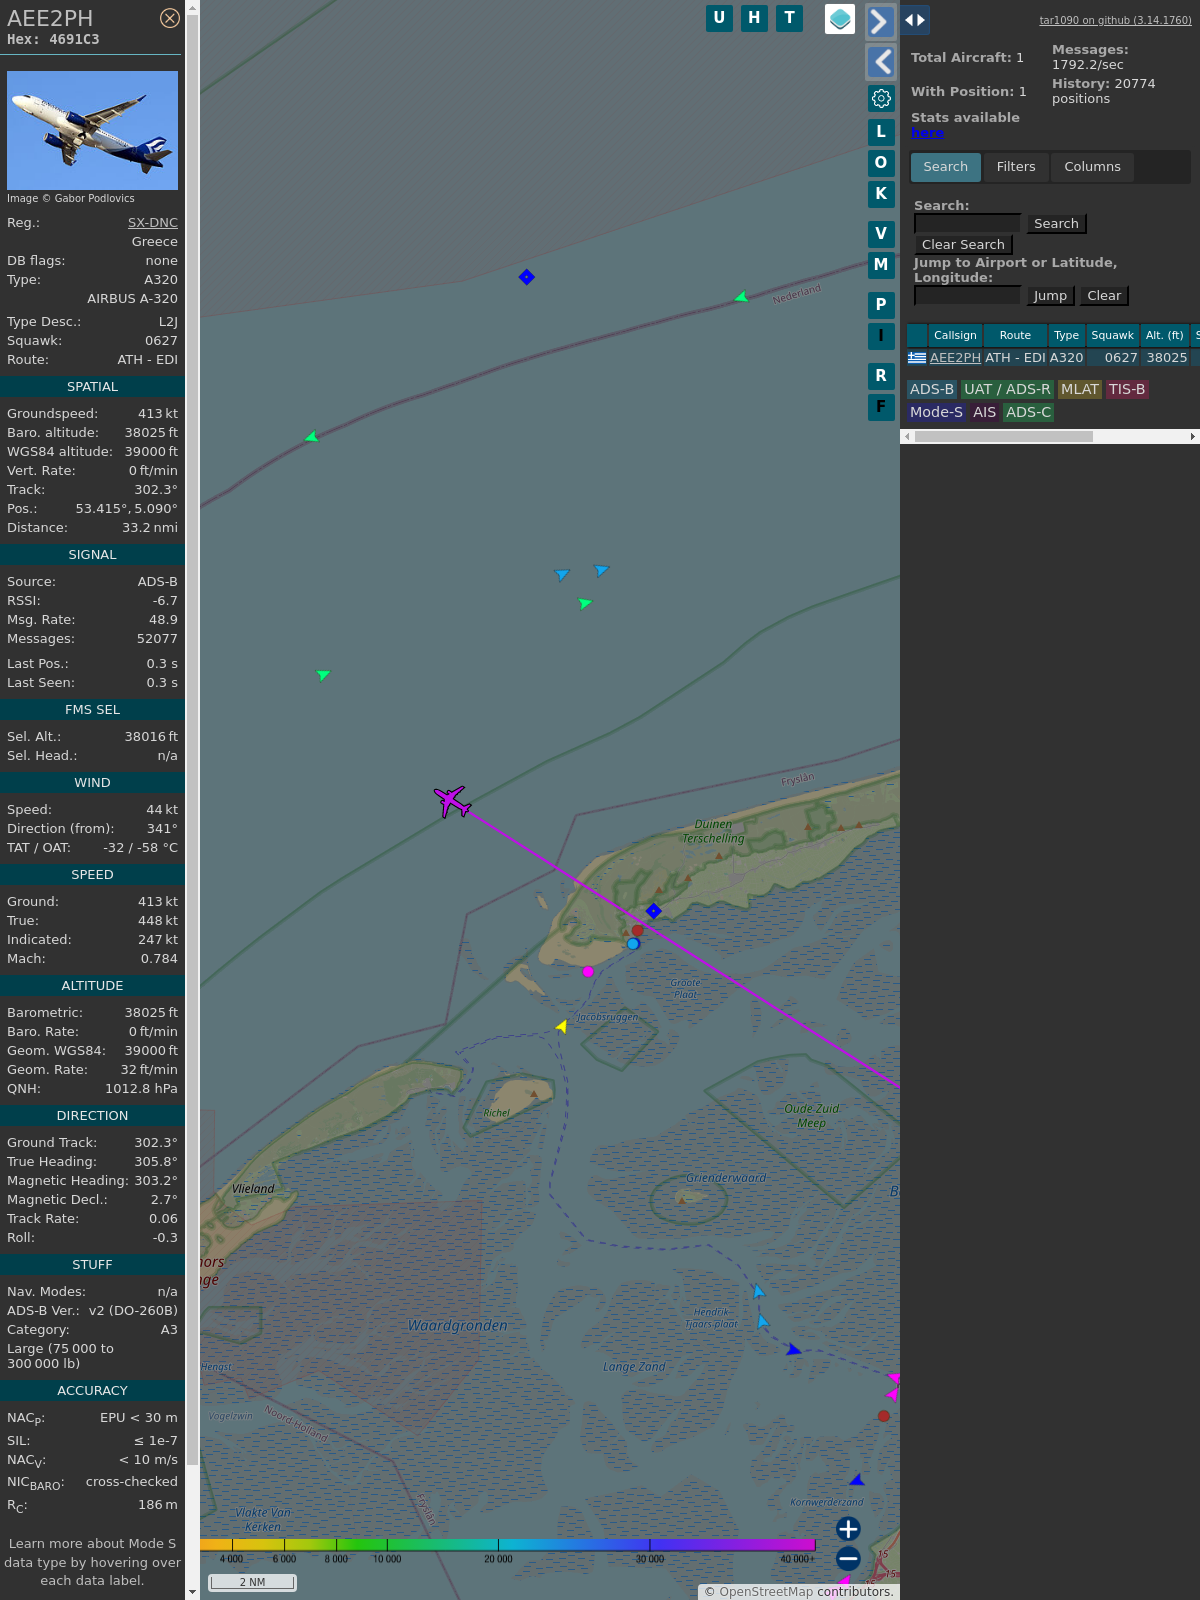The image size is (1200, 1600).
Task: Click the MLAT legend label
Action: coord(1080,390)
